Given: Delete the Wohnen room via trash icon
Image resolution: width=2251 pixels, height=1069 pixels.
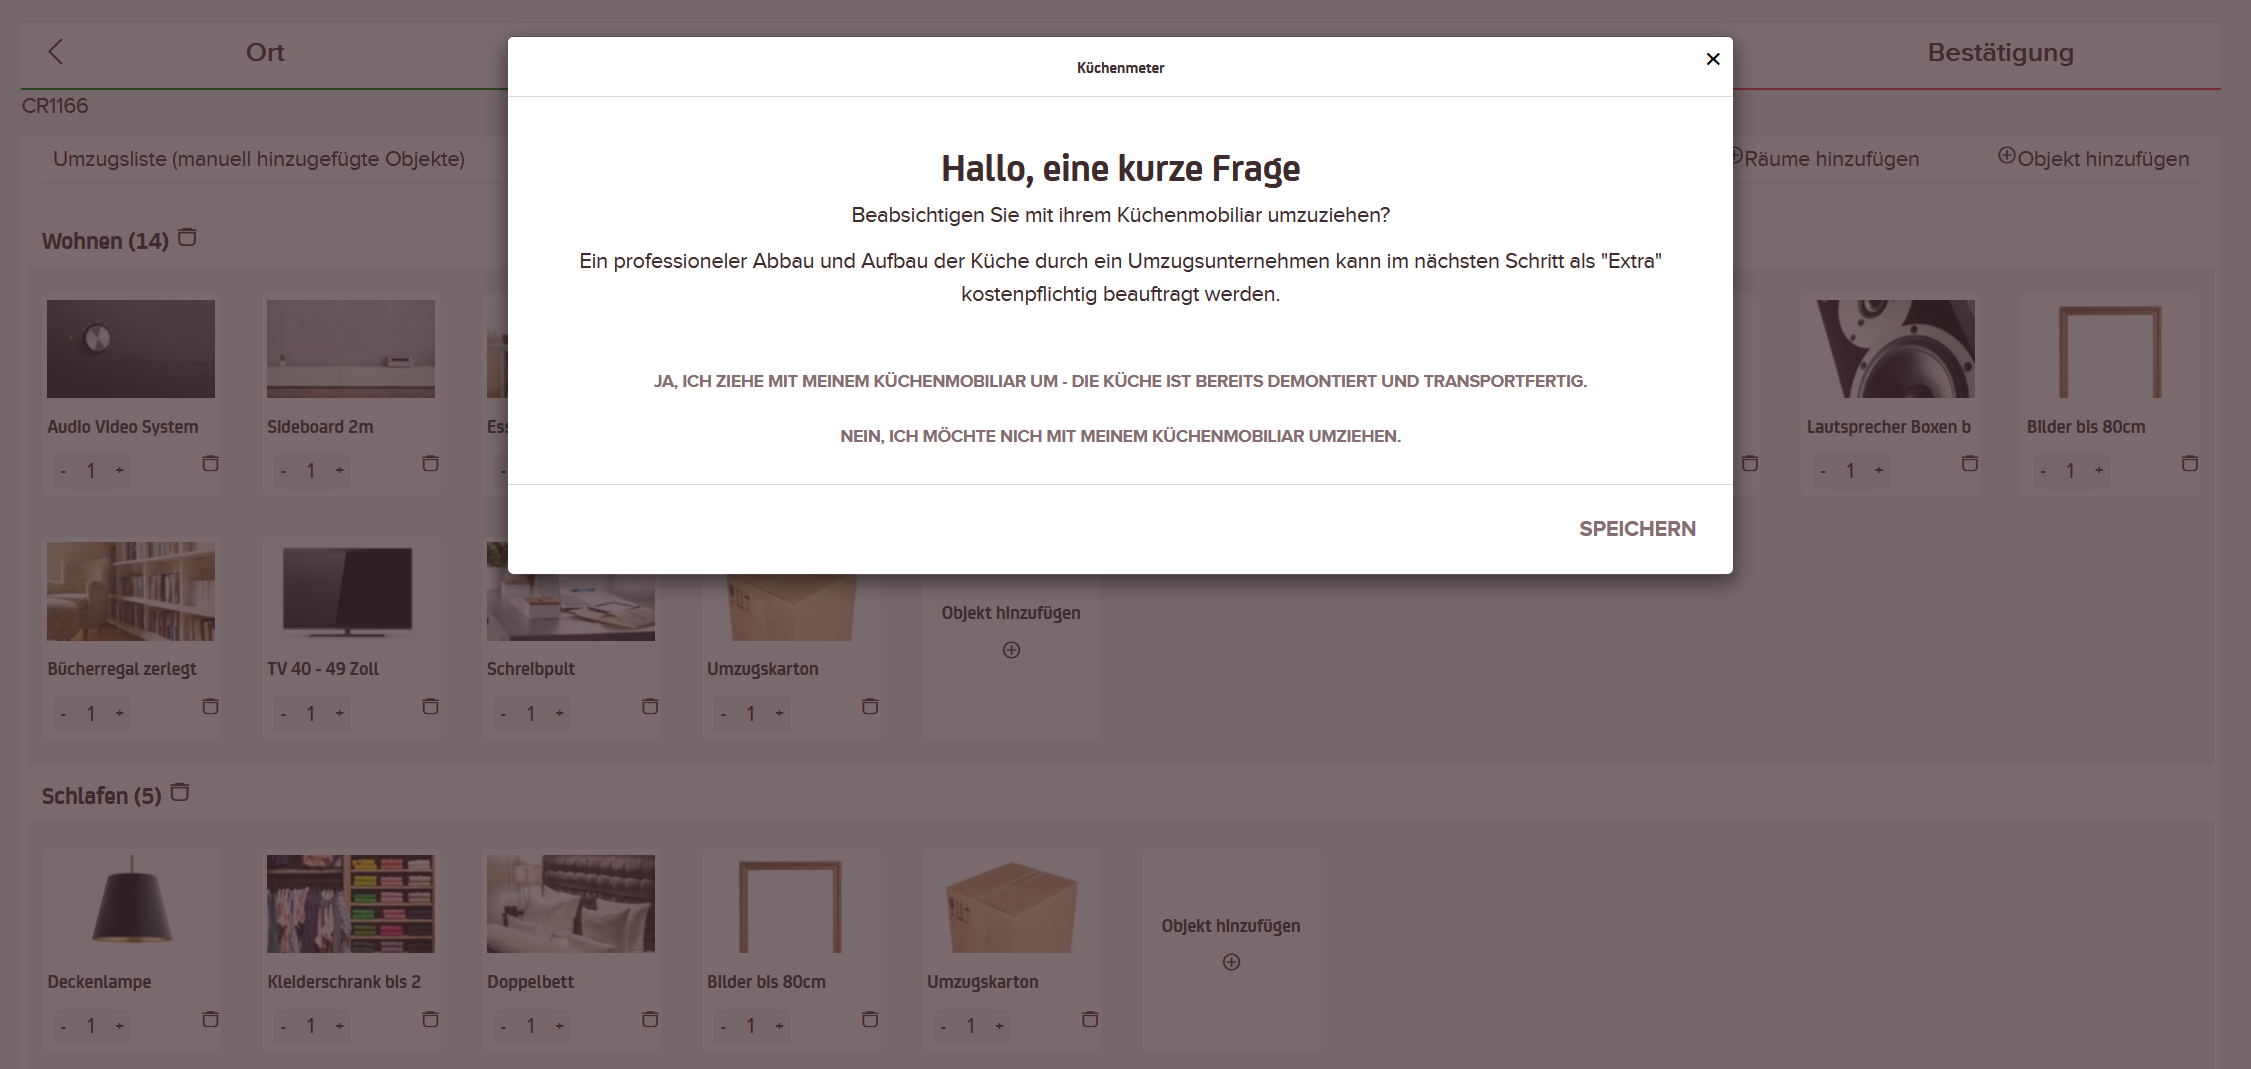Looking at the screenshot, I should pos(187,237).
